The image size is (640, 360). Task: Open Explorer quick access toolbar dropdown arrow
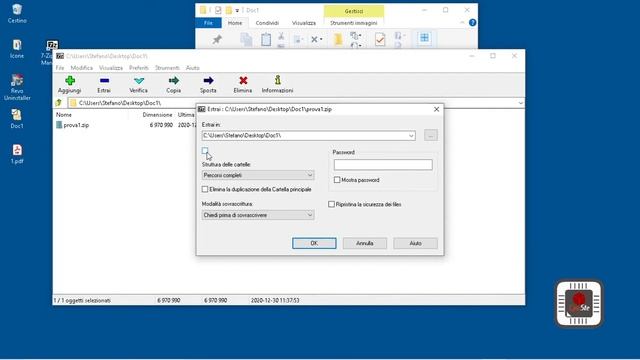237,11
